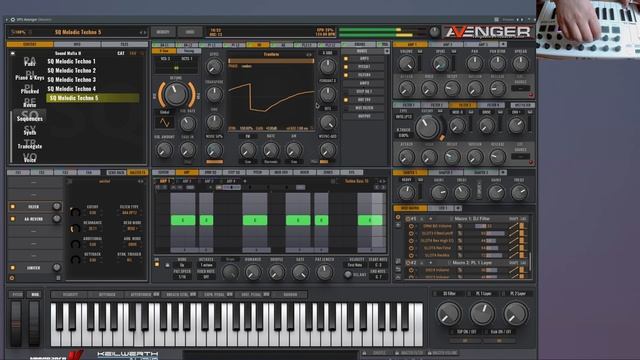The height and width of the screenshot is (360, 640).
Task: Switch to the Filter 3 tab
Action: pos(464,105)
